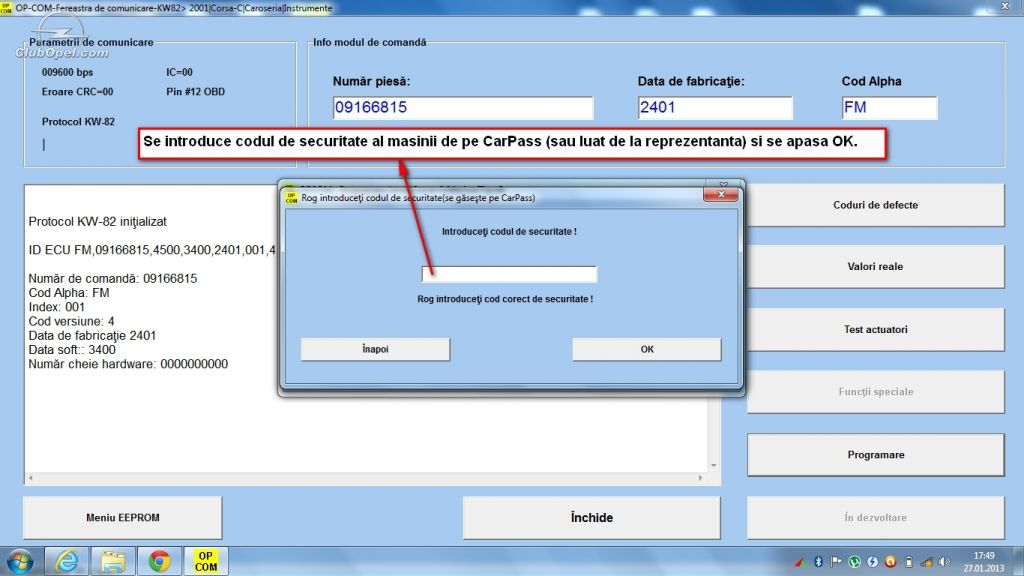The height and width of the screenshot is (576, 1024).
Task: Select the log line starting "ID ECU FM"
Action: click(152, 250)
